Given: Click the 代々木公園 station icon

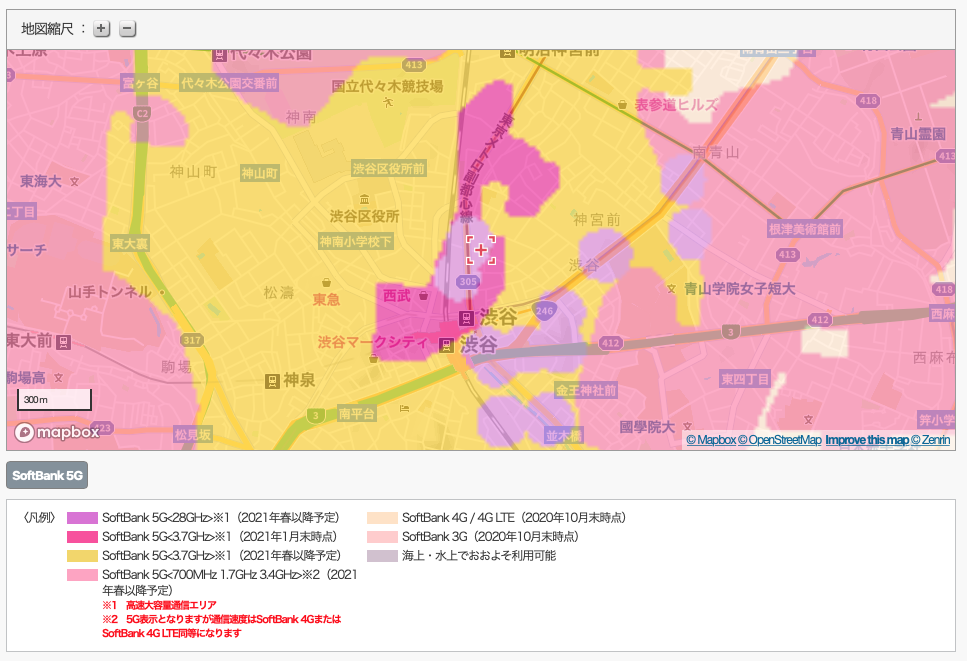Looking at the screenshot, I should pyautogui.click(x=220, y=55).
